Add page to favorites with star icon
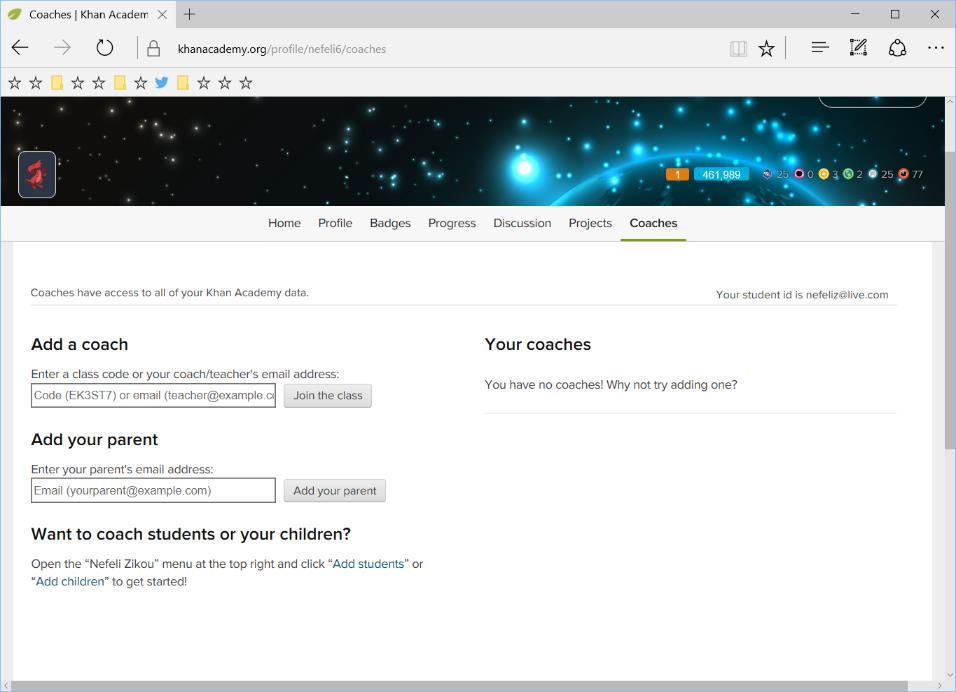956x692 pixels. point(766,49)
